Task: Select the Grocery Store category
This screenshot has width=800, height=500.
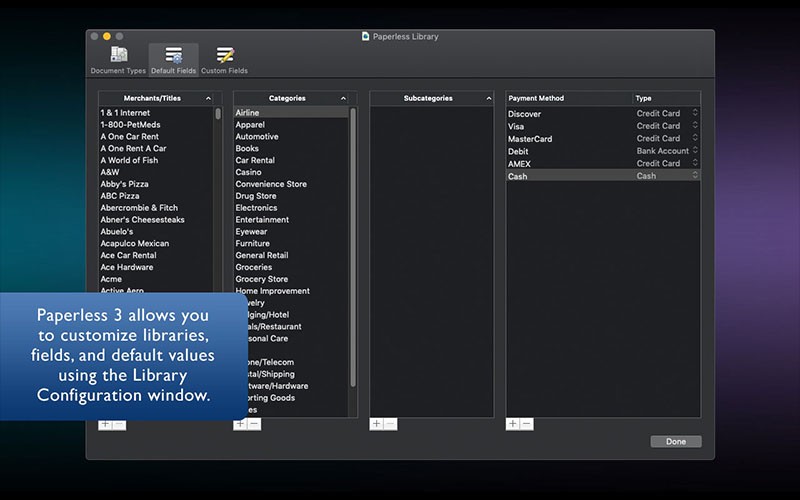Action: point(291,279)
